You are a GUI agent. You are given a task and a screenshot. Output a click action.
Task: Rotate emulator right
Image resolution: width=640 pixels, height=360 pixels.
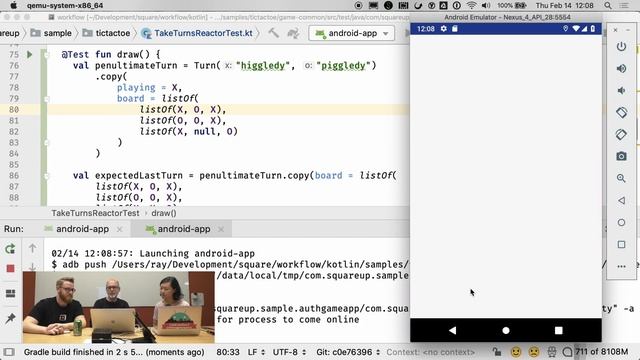point(621,134)
